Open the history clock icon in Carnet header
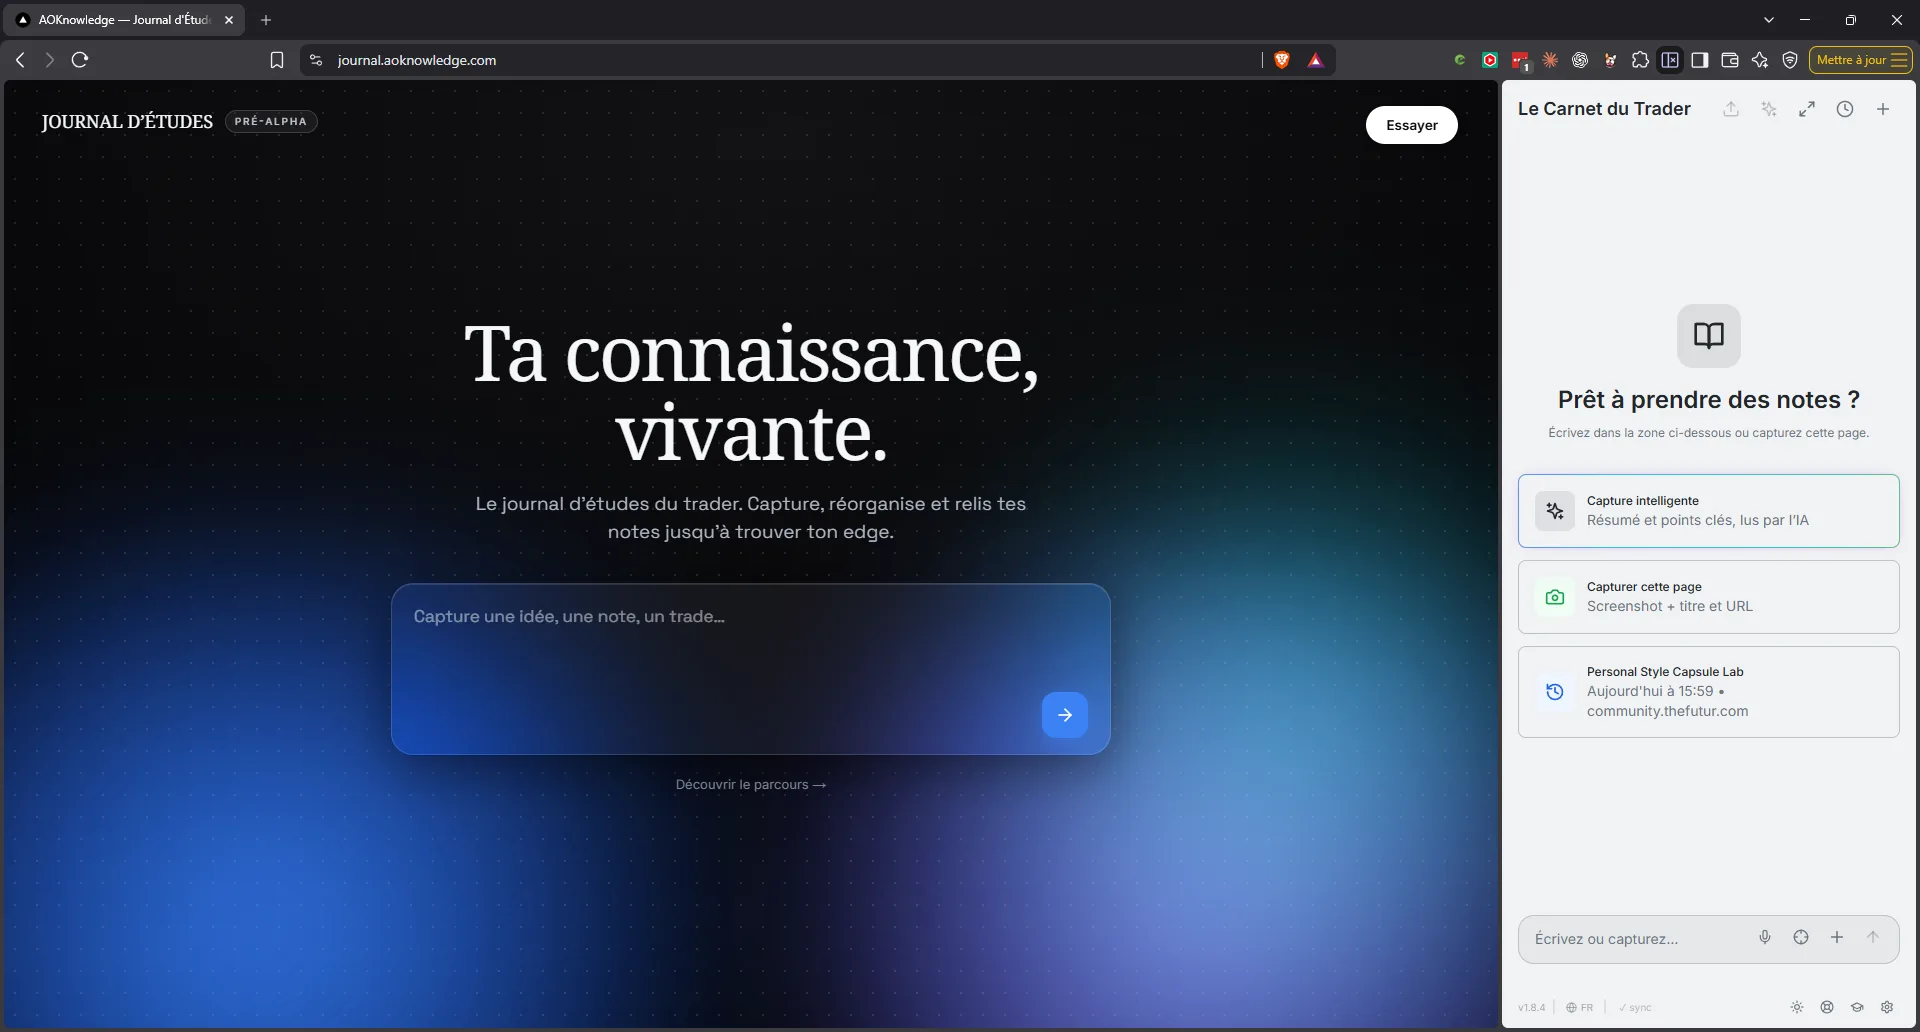Viewport: 1920px width, 1032px height. 1845,109
